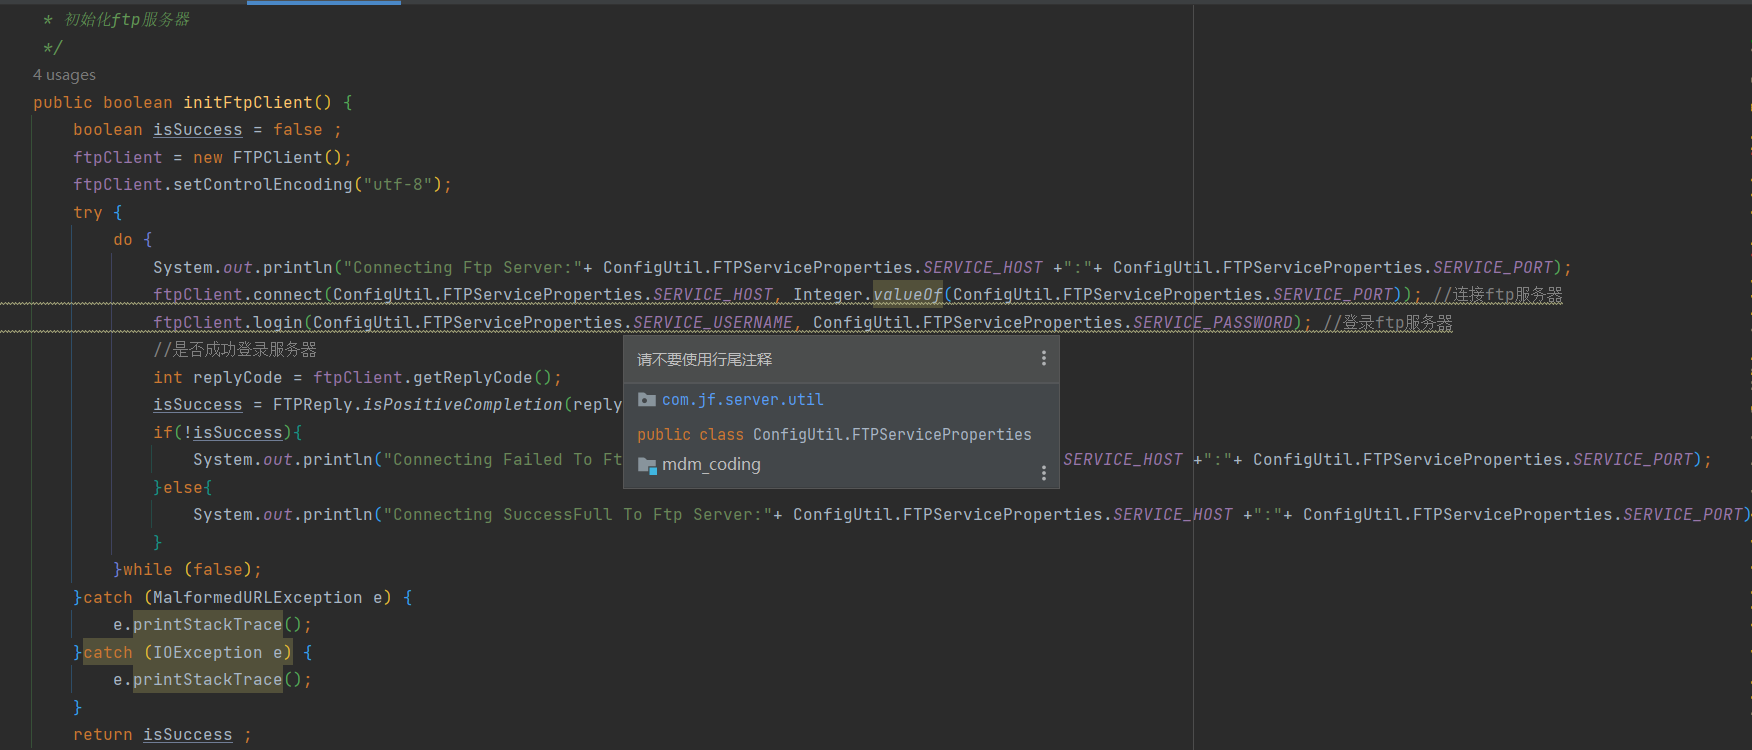The width and height of the screenshot is (1752, 750).
Task: Click 'return isSuccess' statement
Action: [153, 735]
